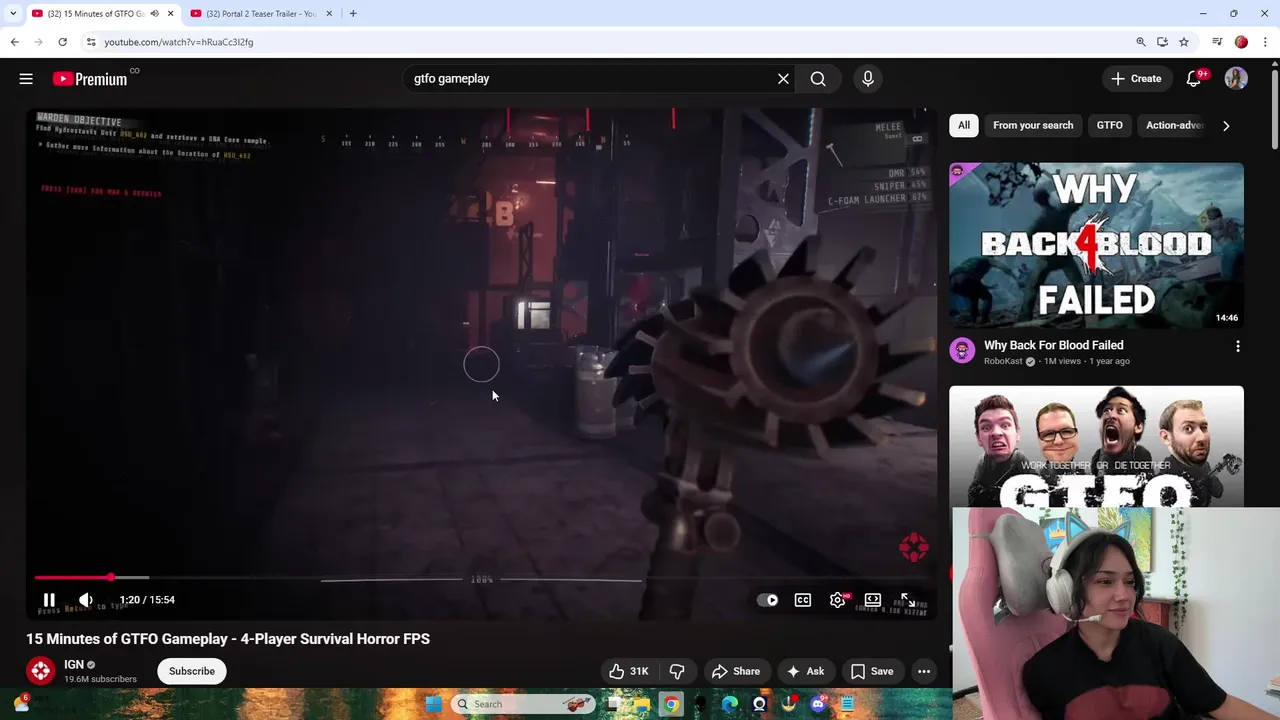Open the RoboKast channel avatar
This screenshot has height=720, width=1280.
tap(962, 350)
